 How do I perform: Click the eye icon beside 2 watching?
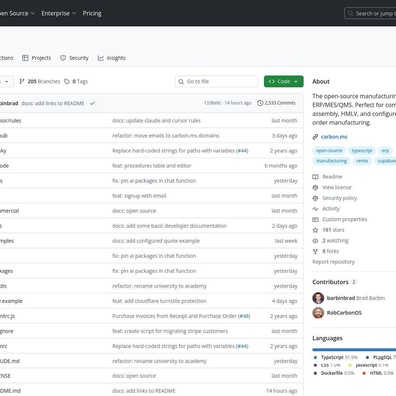(315, 241)
